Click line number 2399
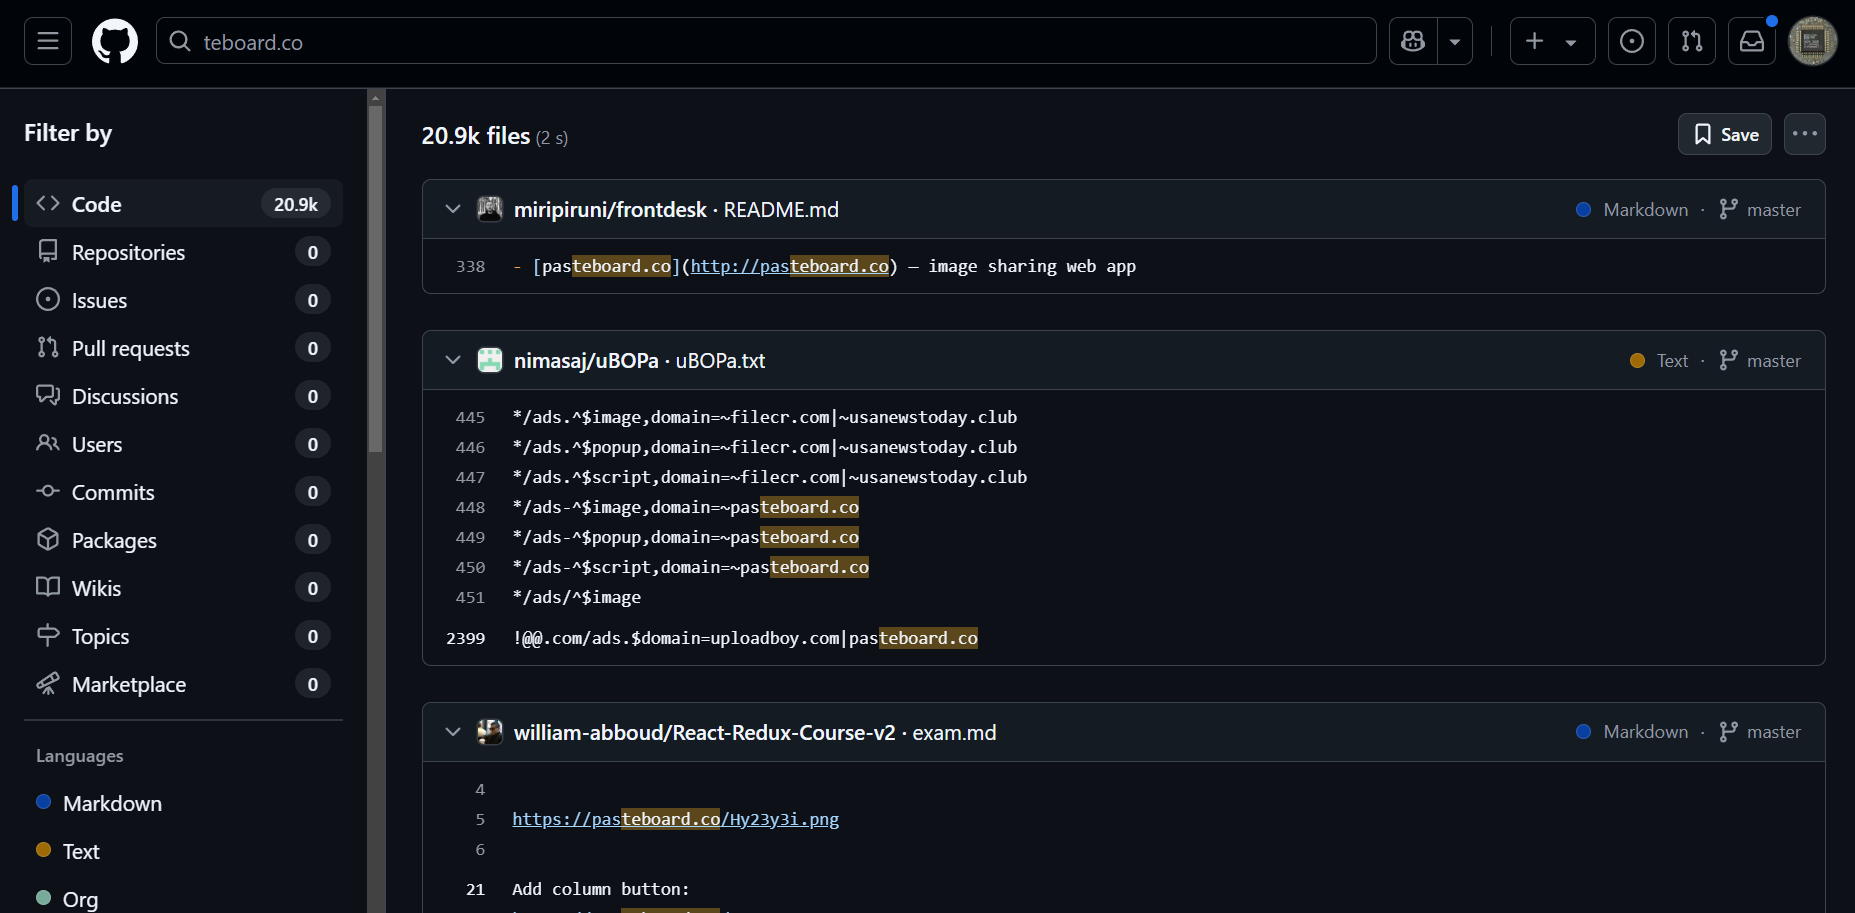1855x913 pixels. point(466,638)
